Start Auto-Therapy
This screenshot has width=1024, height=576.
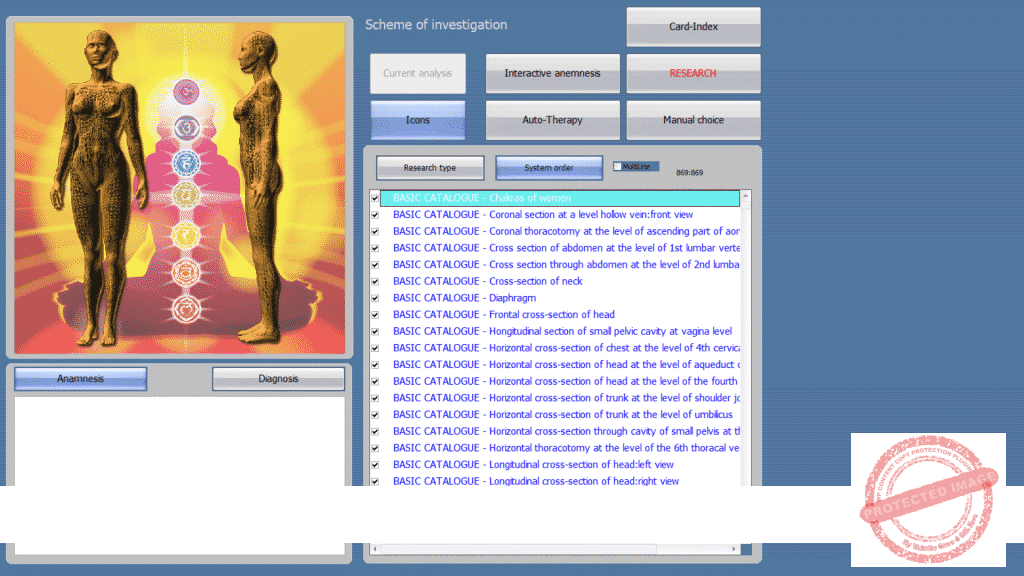click(x=552, y=120)
